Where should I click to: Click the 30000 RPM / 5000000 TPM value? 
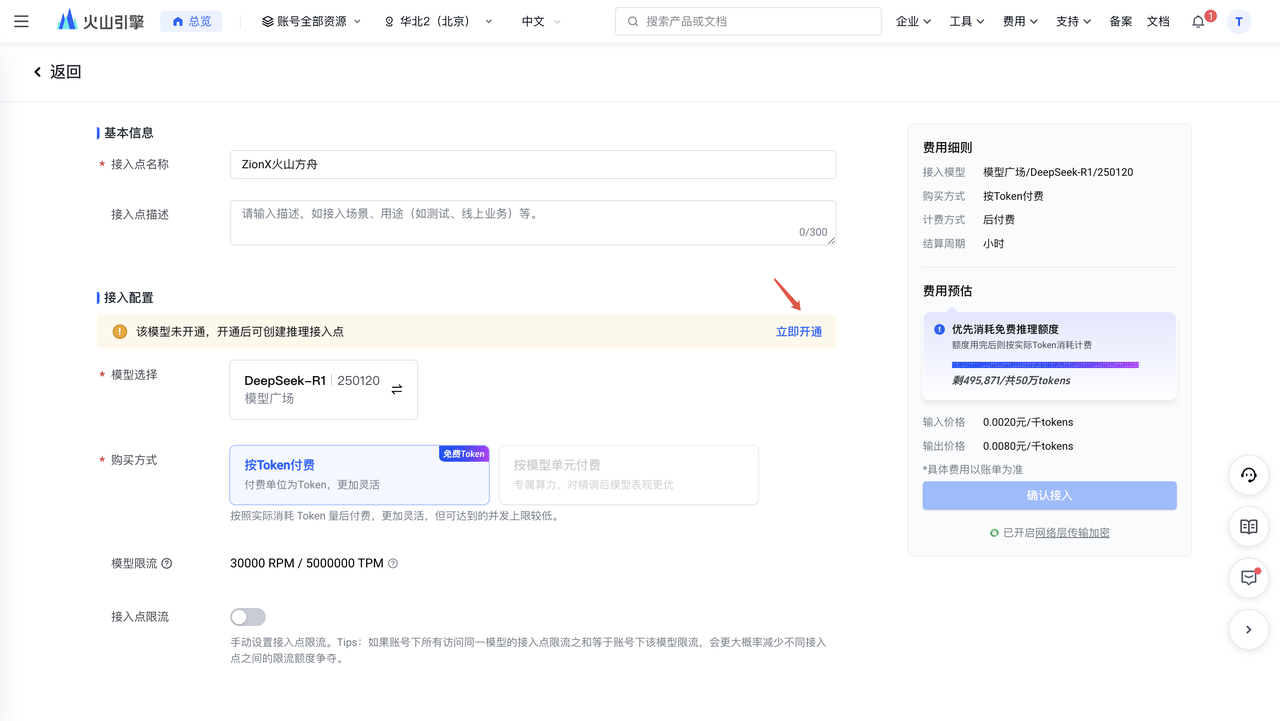tap(307, 564)
